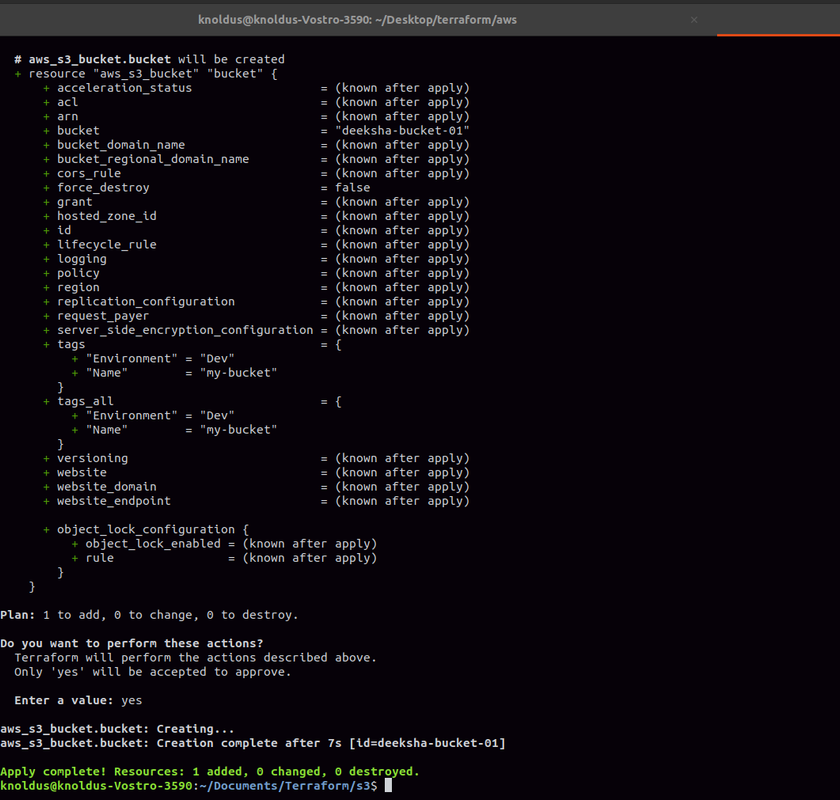Click the website_domain attribute line

pyautogui.click(x=256, y=487)
